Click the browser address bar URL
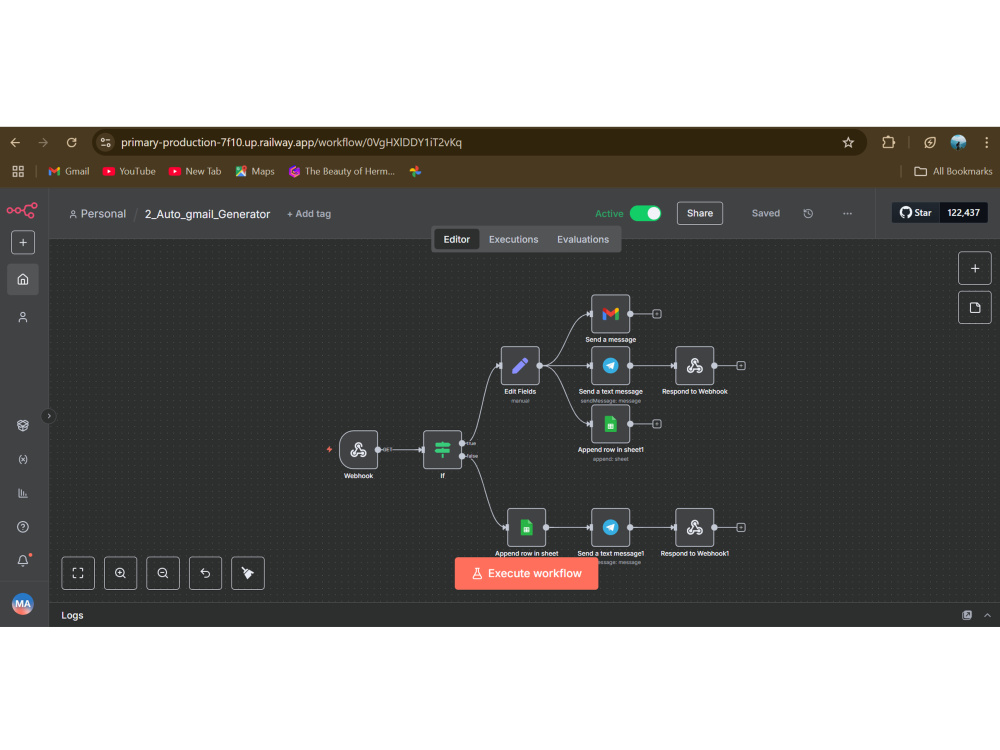This screenshot has width=1000, height=750. 291,142
